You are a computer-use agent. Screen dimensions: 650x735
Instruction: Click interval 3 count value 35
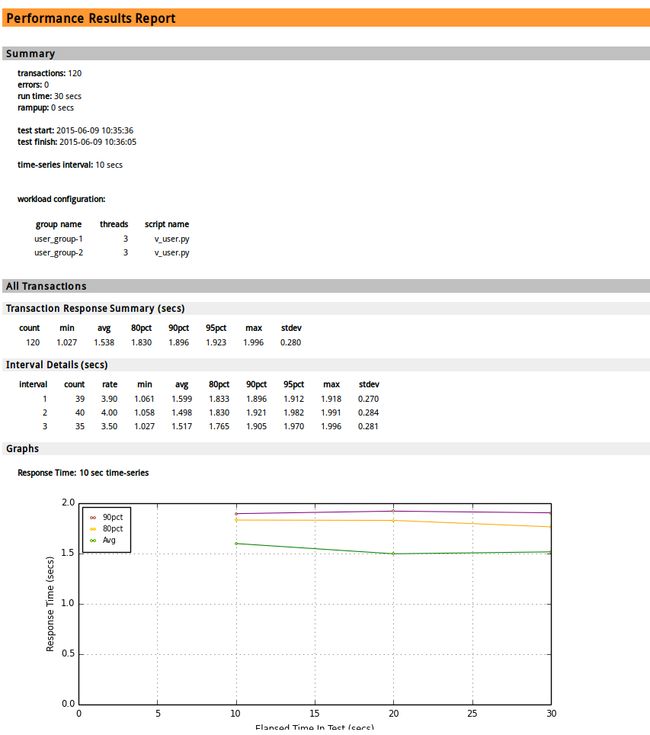[x=80, y=427]
